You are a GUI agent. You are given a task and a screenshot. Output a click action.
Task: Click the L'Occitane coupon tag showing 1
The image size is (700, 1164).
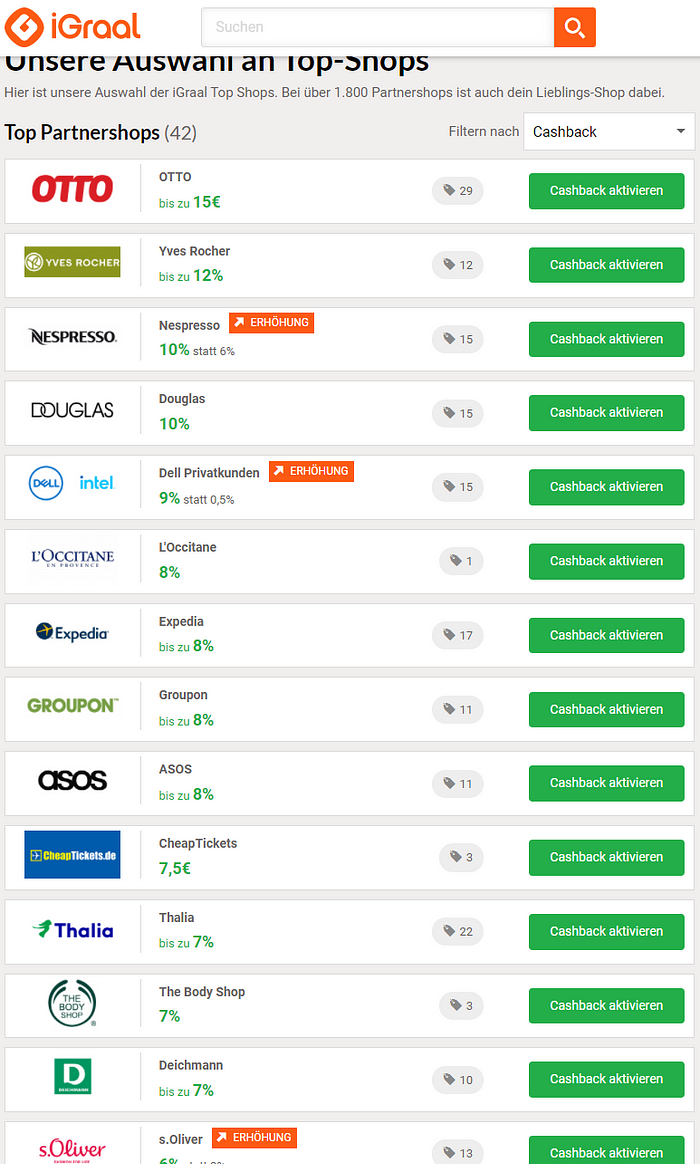[x=461, y=561]
